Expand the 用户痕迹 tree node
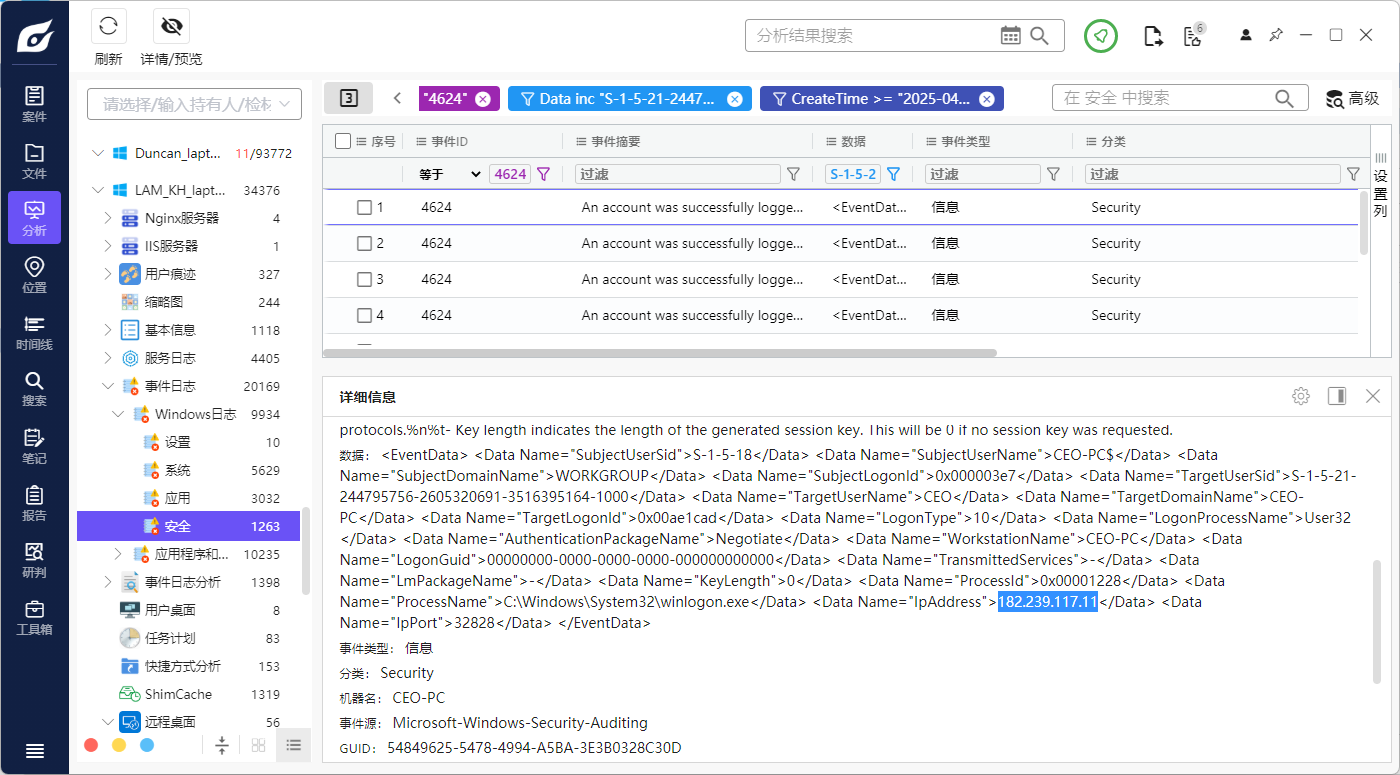1400x775 pixels. 109,274
